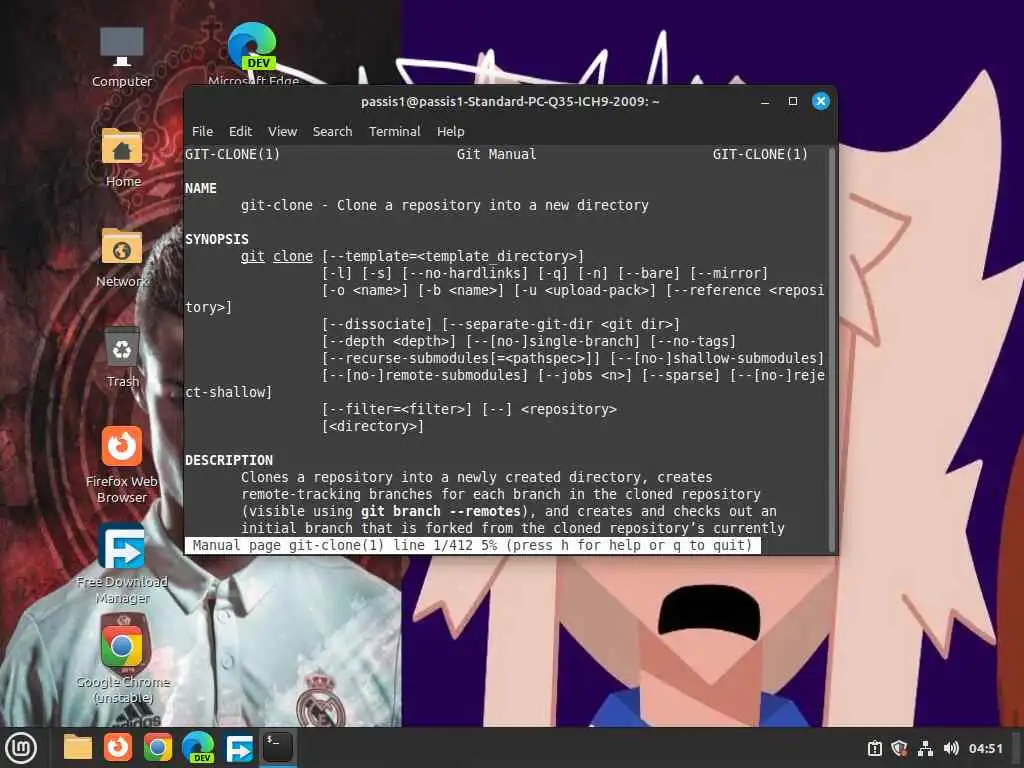Open the terminal Search menu
This screenshot has height=768, width=1024.
click(332, 131)
